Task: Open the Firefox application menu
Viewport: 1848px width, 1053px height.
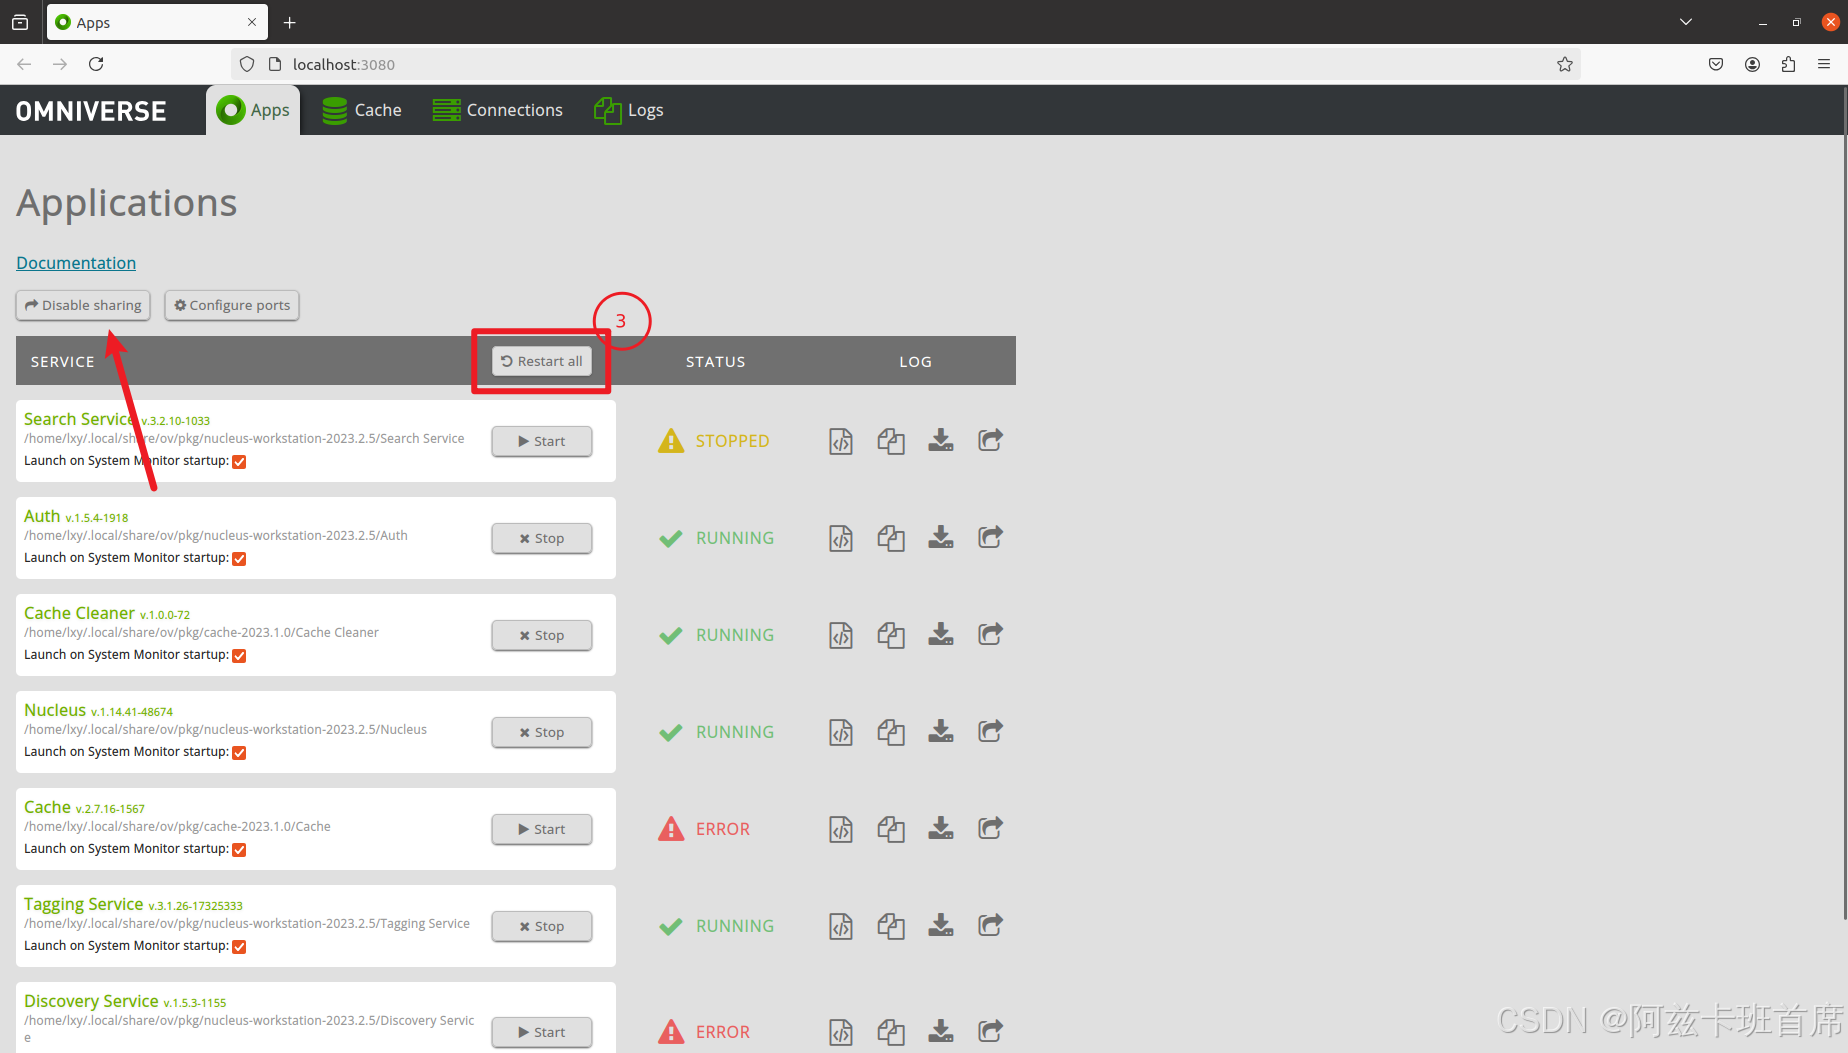Action: coord(1824,64)
